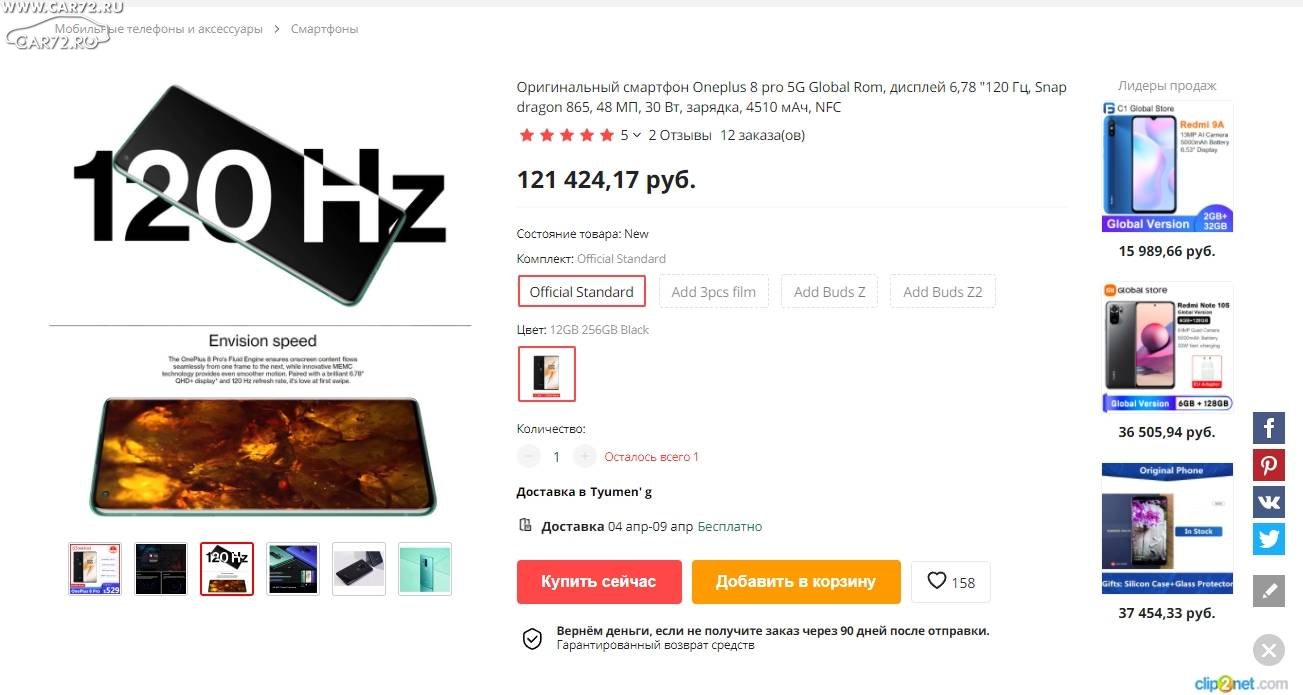
Task: Share the product on Facebook
Action: coord(1268,428)
